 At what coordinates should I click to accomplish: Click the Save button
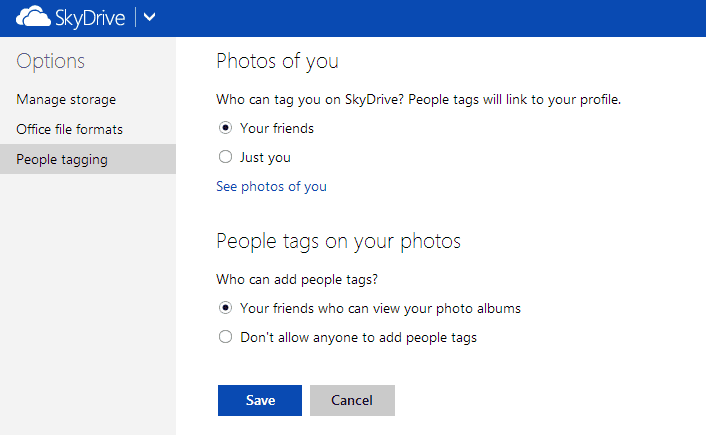(260, 400)
